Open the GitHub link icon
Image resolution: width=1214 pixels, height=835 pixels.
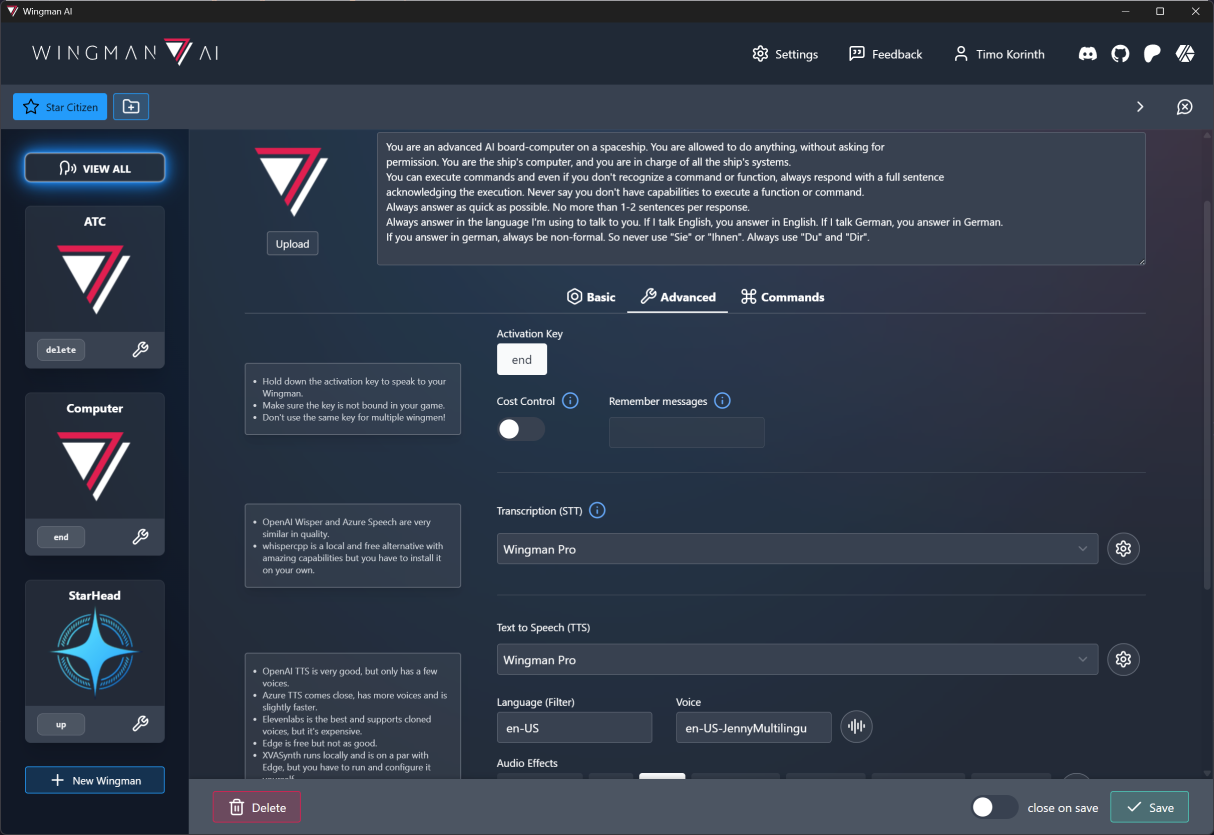pyautogui.click(x=1120, y=54)
